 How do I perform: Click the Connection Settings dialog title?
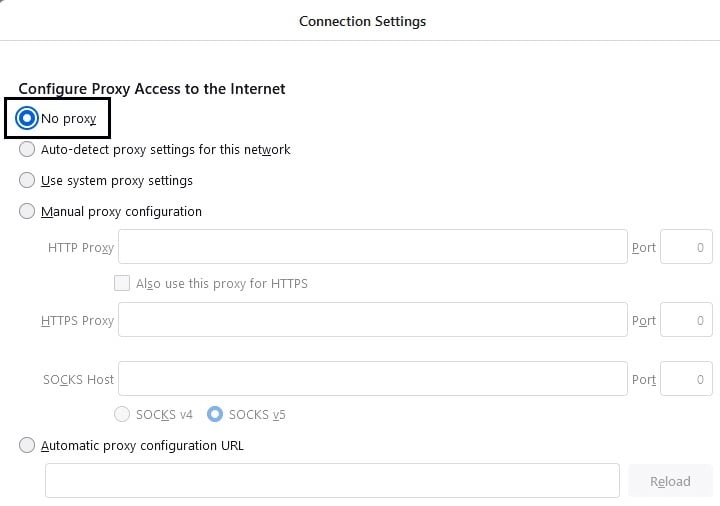coord(362,22)
